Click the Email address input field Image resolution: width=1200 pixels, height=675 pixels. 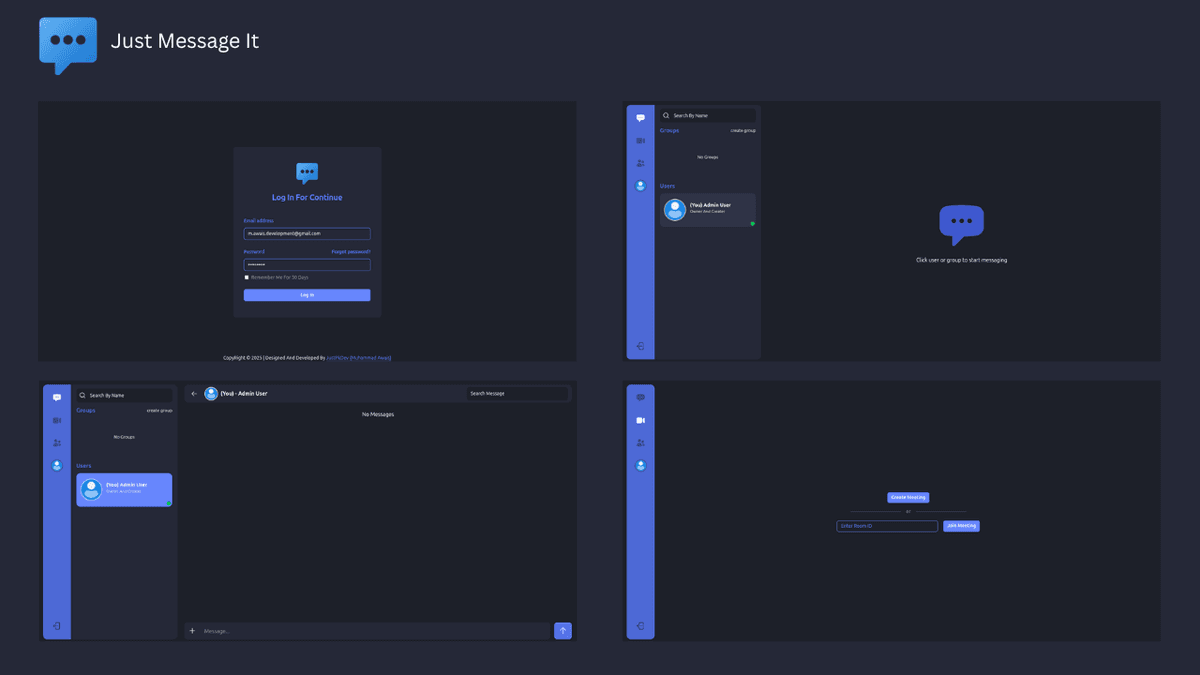pyautogui.click(x=307, y=233)
